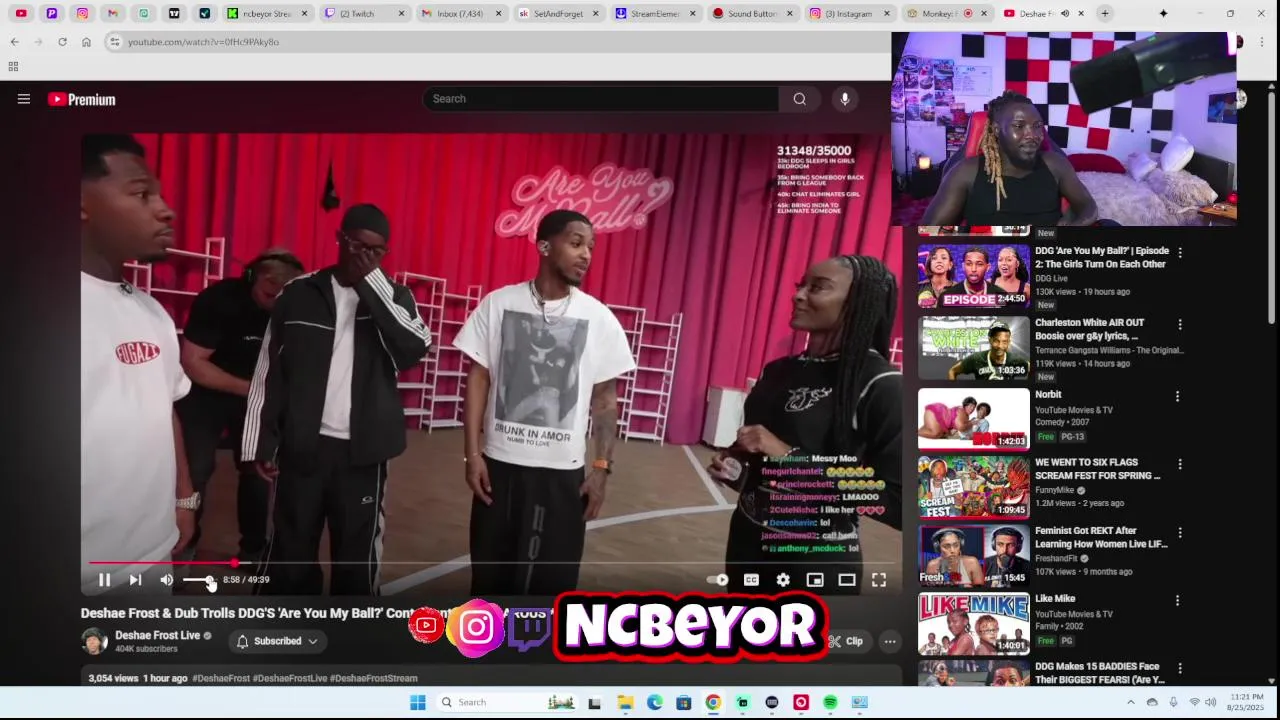This screenshot has width=1280, height=720.
Task: Click the Deshae Frost channel avatar
Action: click(94, 641)
